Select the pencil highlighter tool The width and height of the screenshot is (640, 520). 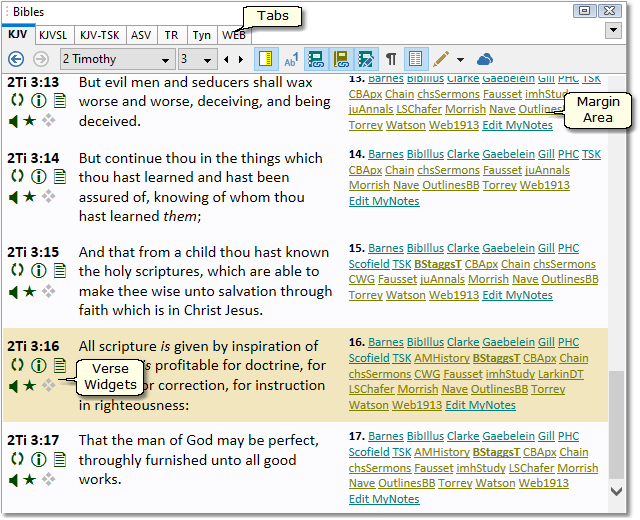(x=441, y=59)
